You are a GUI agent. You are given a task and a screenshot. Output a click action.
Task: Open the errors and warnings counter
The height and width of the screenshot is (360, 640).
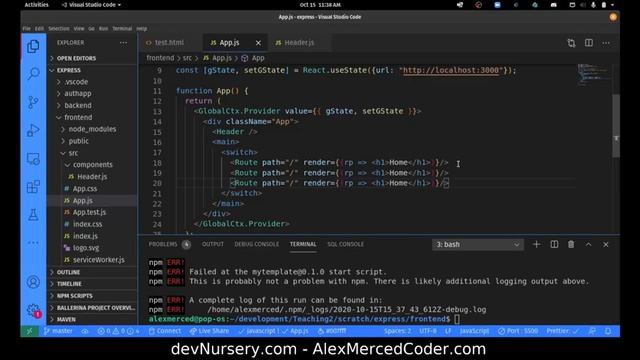pos(118,331)
